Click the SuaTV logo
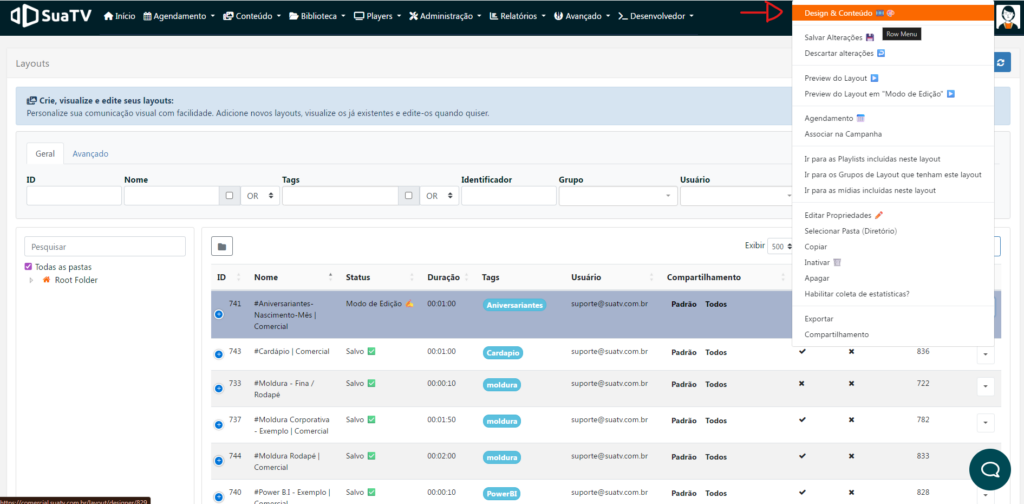Image resolution: width=1024 pixels, height=504 pixels. pyautogui.click(x=50, y=16)
